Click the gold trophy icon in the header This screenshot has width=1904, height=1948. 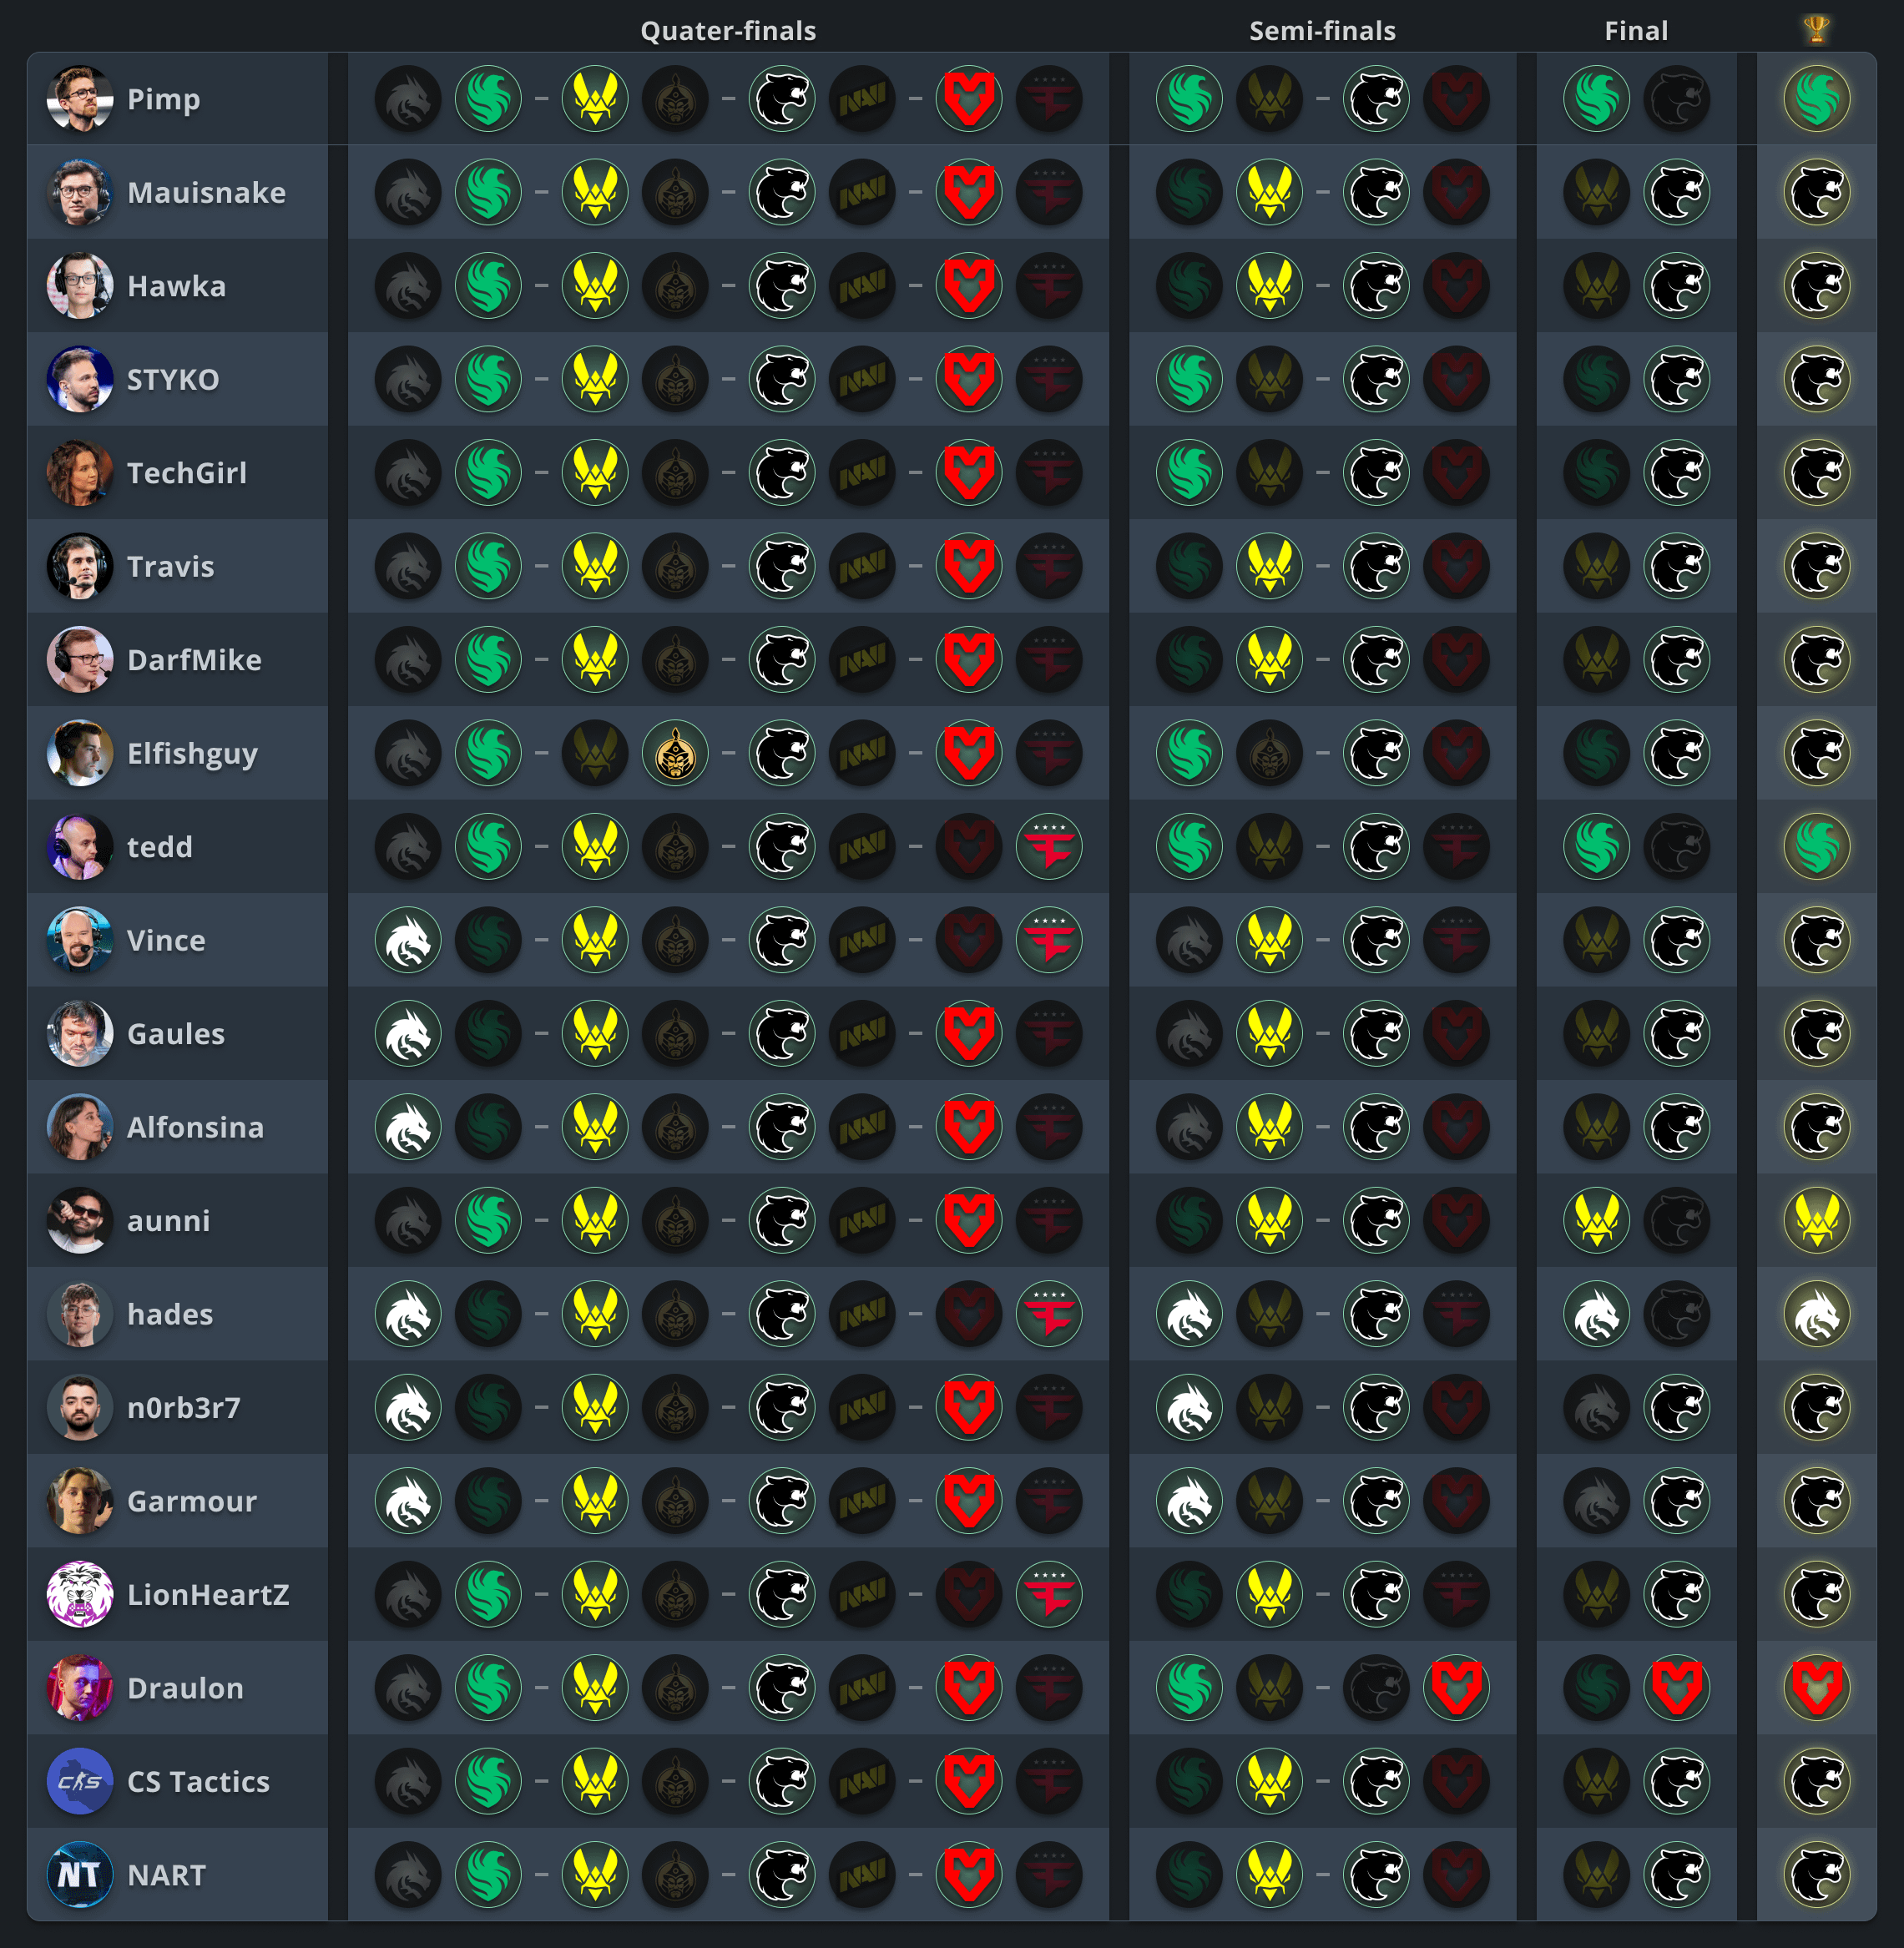coord(1816,30)
